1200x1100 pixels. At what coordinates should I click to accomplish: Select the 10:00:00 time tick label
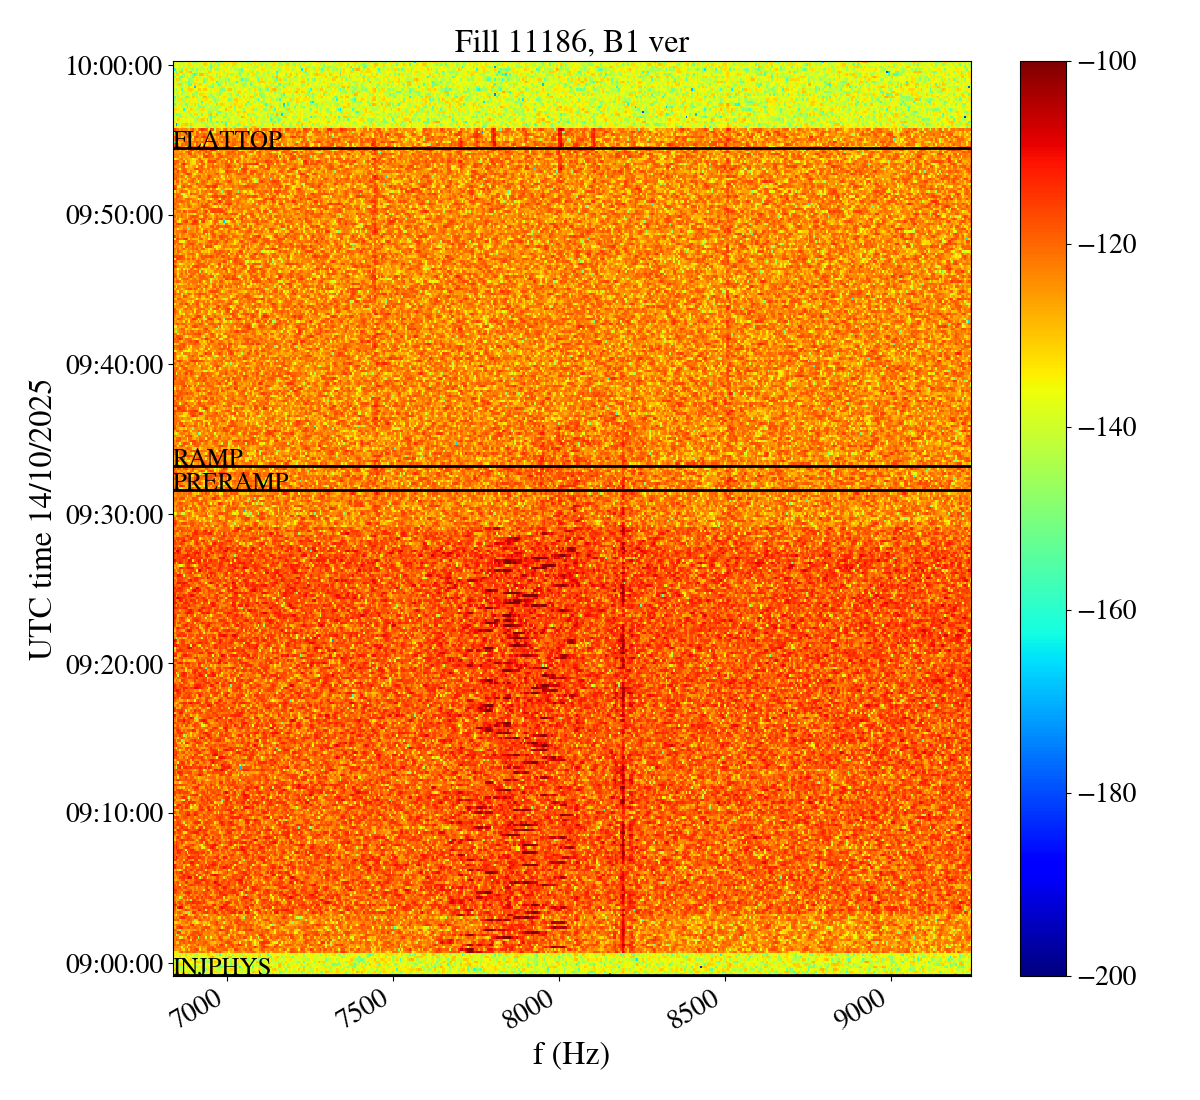click(114, 66)
